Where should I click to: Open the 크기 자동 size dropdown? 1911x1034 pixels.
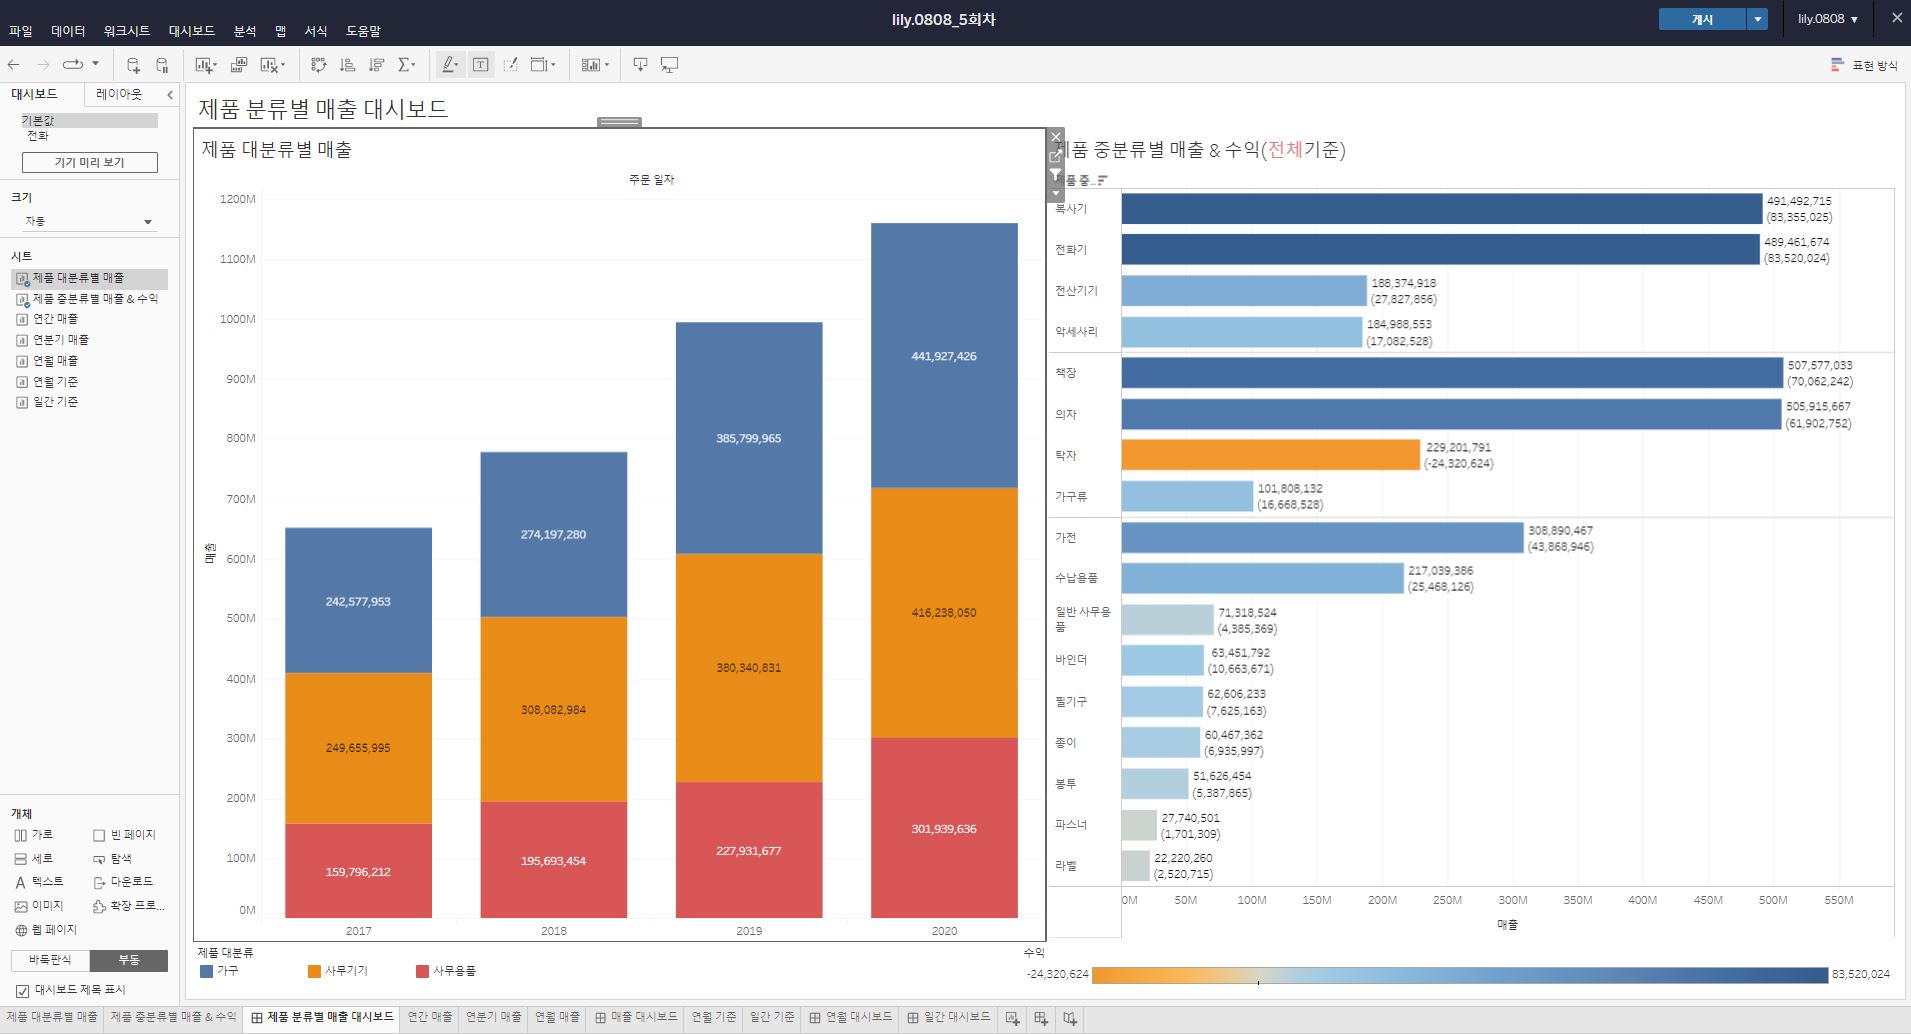click(89, 221)
